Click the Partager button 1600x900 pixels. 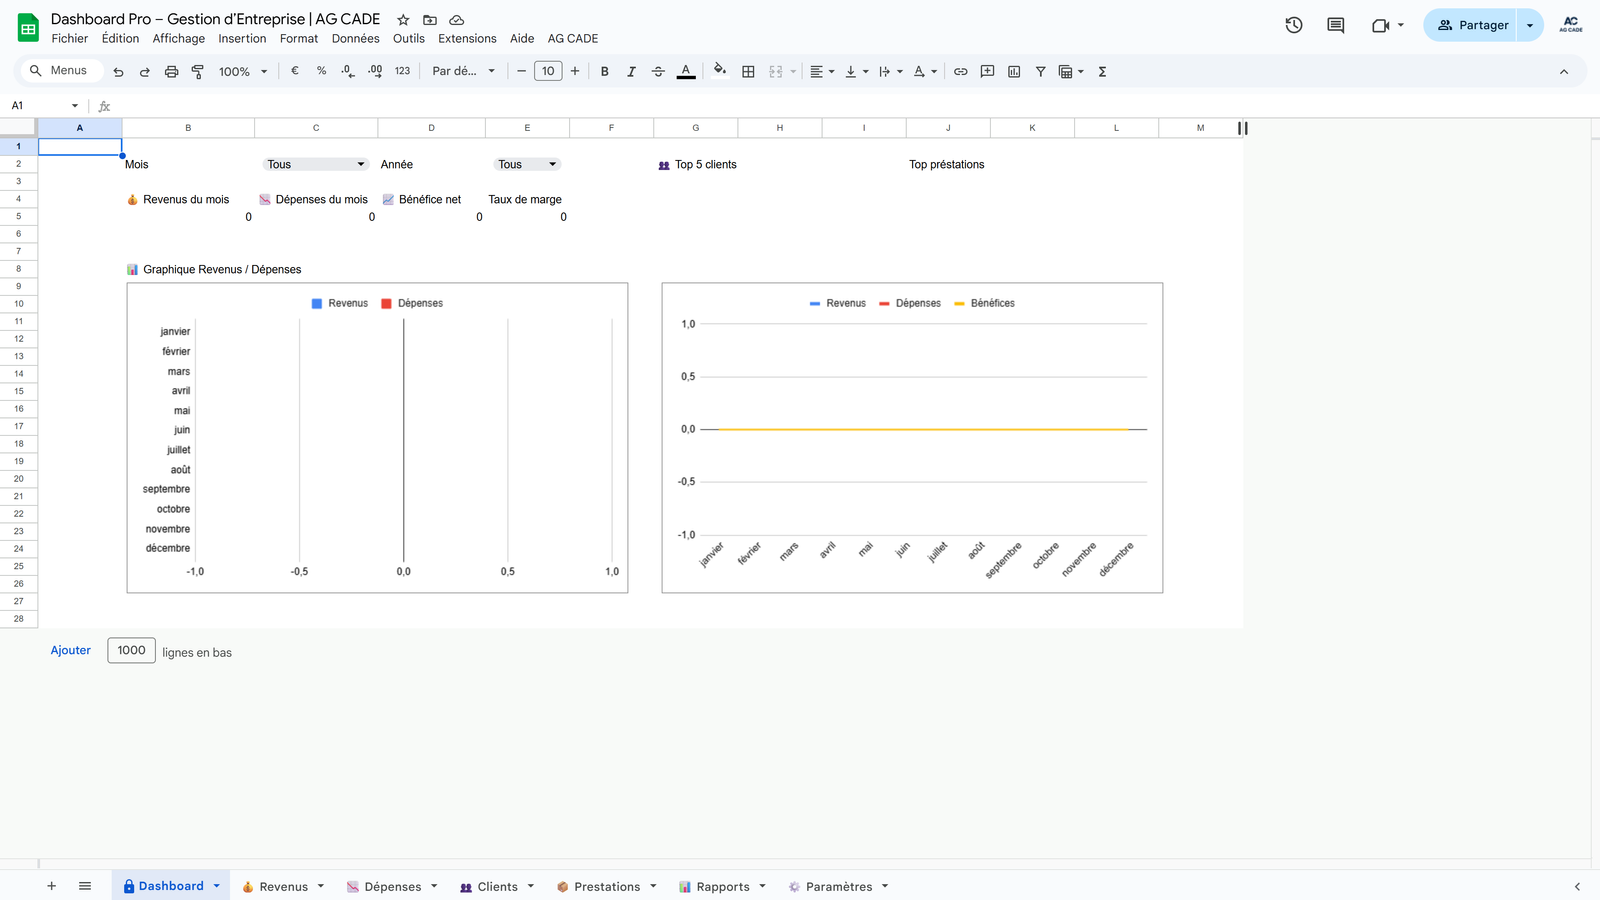(1472, 25)
